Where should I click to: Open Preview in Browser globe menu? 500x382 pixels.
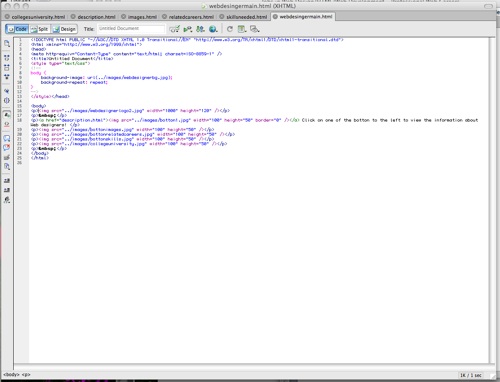(213, 29)
